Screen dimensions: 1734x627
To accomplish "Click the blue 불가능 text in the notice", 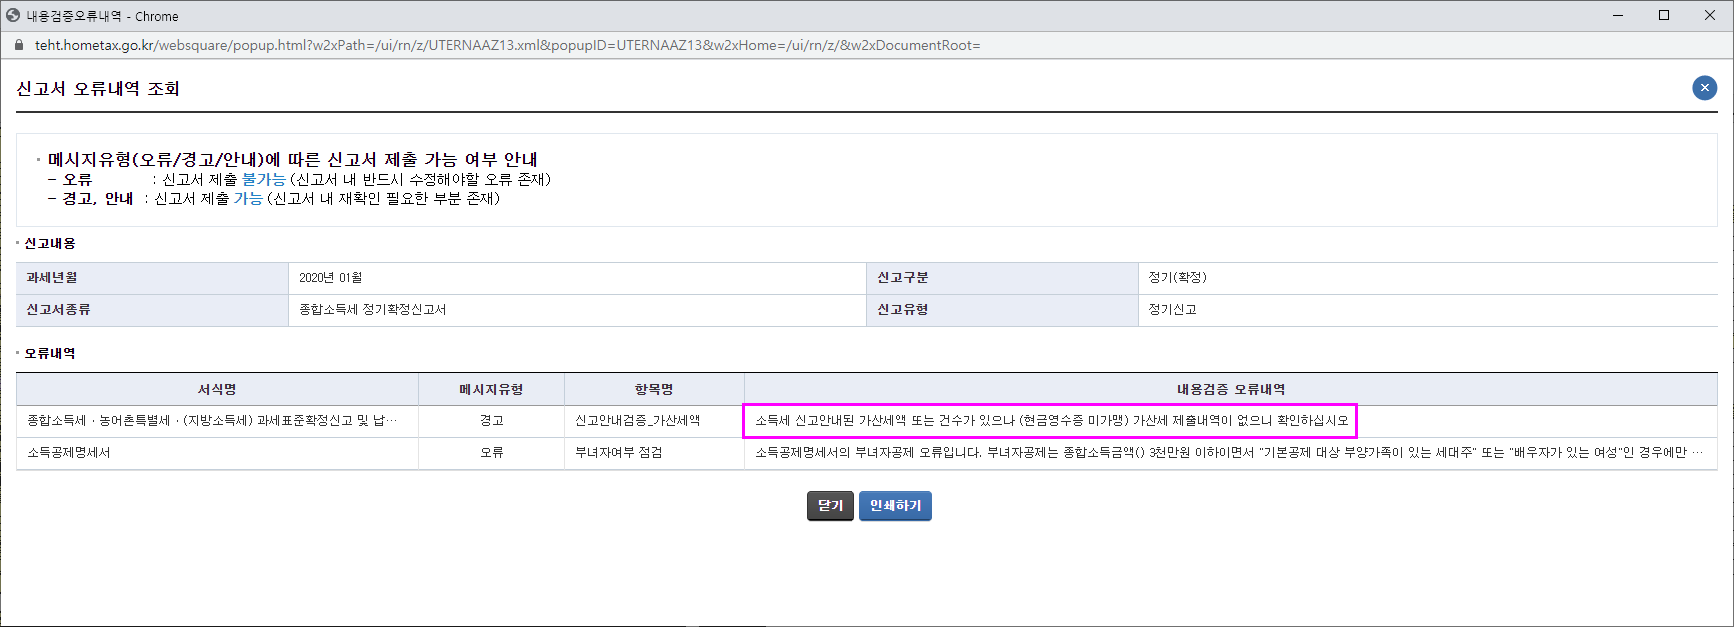I will click(x=264, y=179).
